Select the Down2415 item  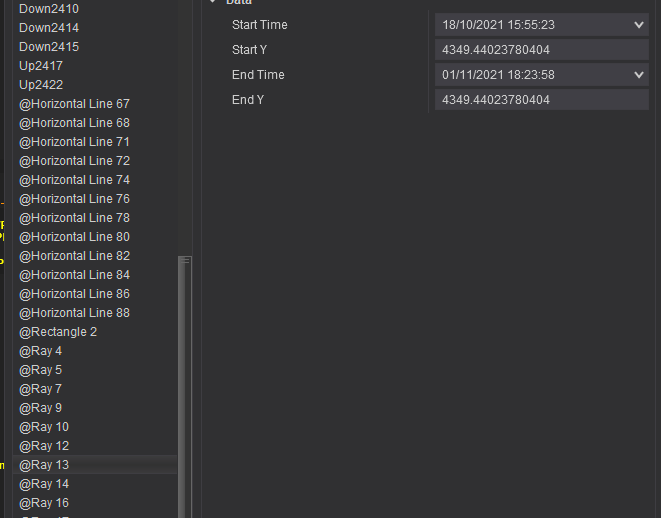[x=49, y=47]
